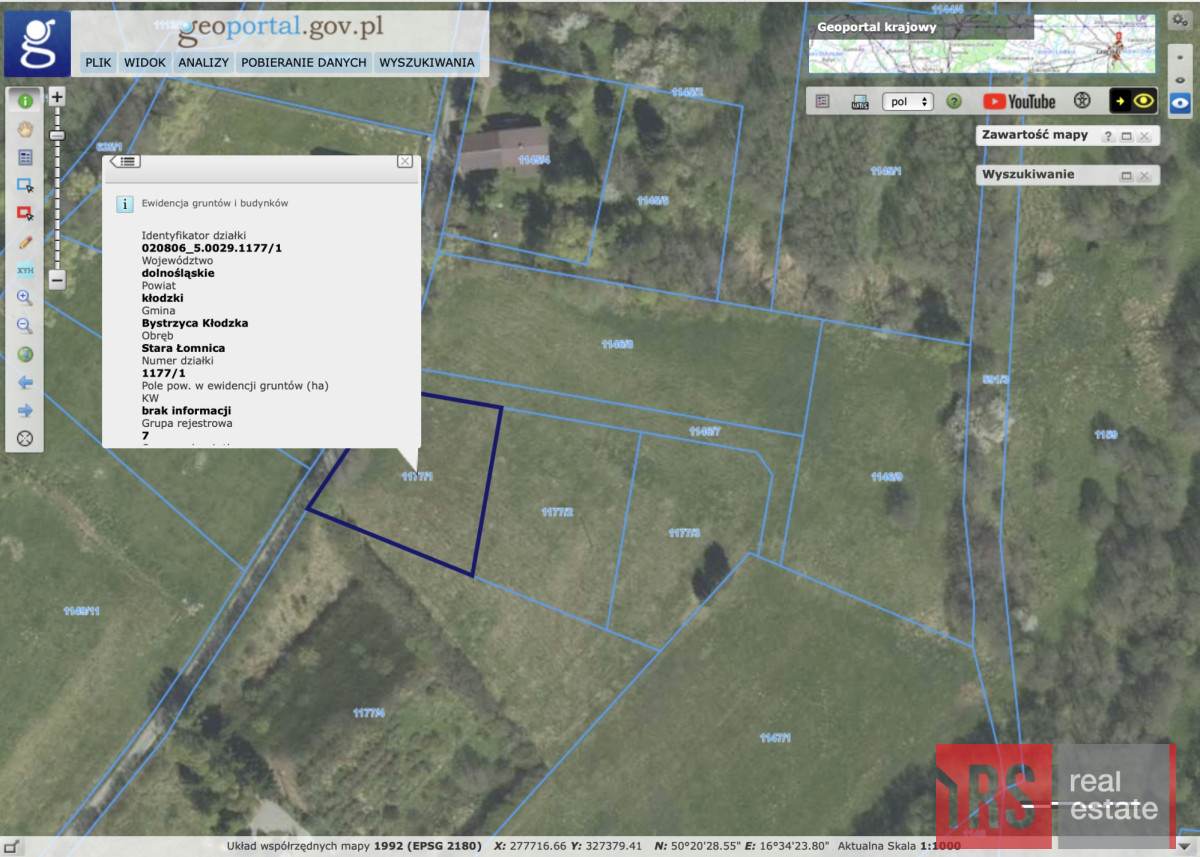Click the plus button on zoom slider
This screenshot has width=1200, height=857.
[x=57, y=97]
